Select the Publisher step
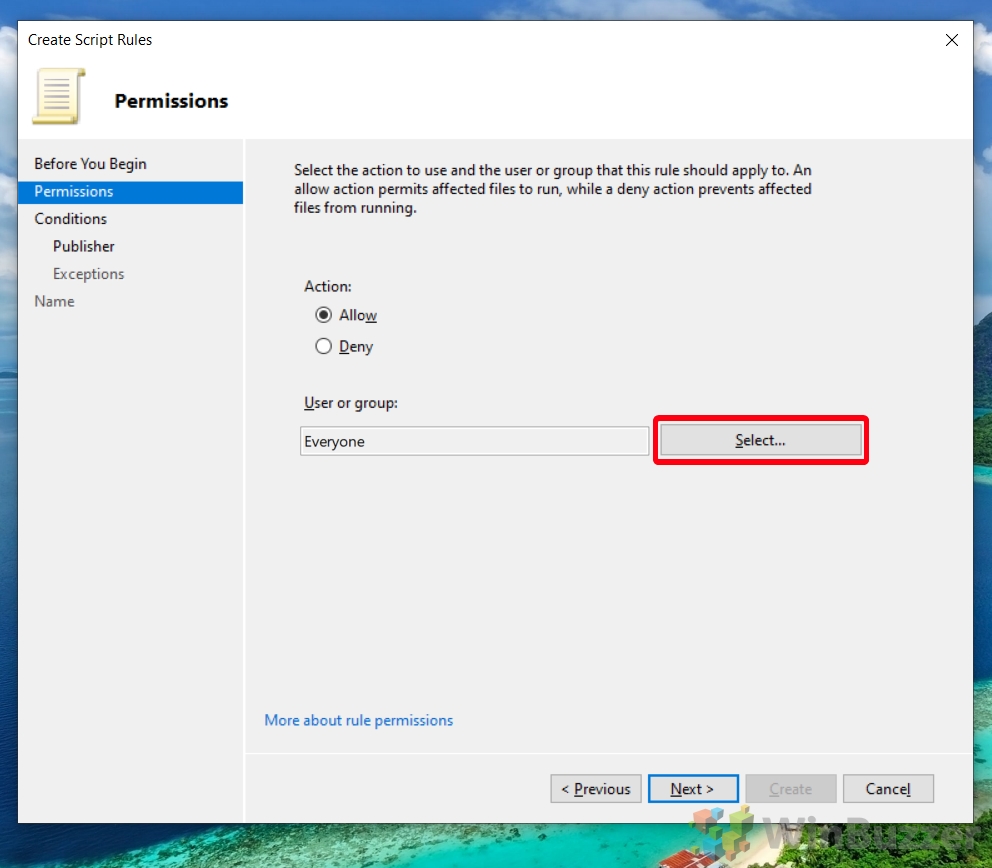Image resolution: width=992 pixels, height=868 pixels. [x=83, y=246]
